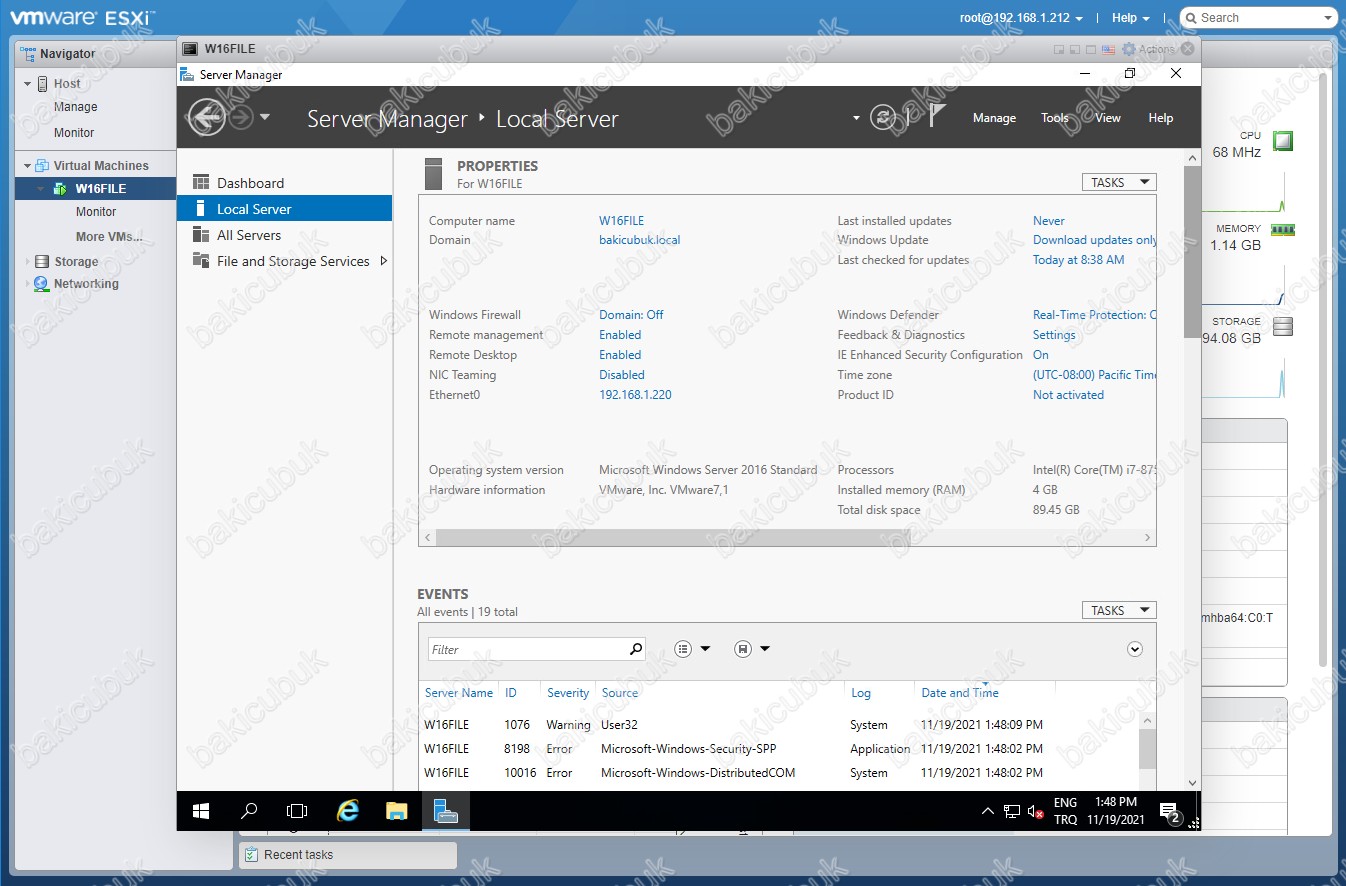1346x886 pixels.
Task: Open the console Actions gear menu
Action: (1148, 48)
